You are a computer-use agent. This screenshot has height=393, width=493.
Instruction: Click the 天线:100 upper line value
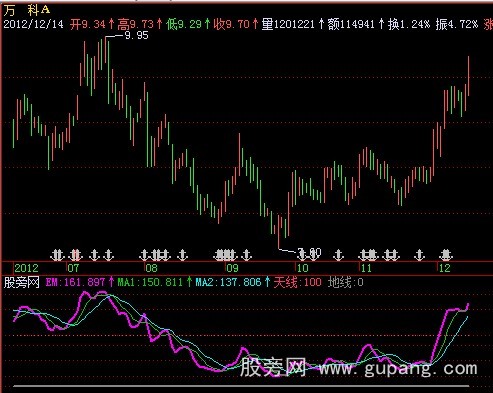298,283
